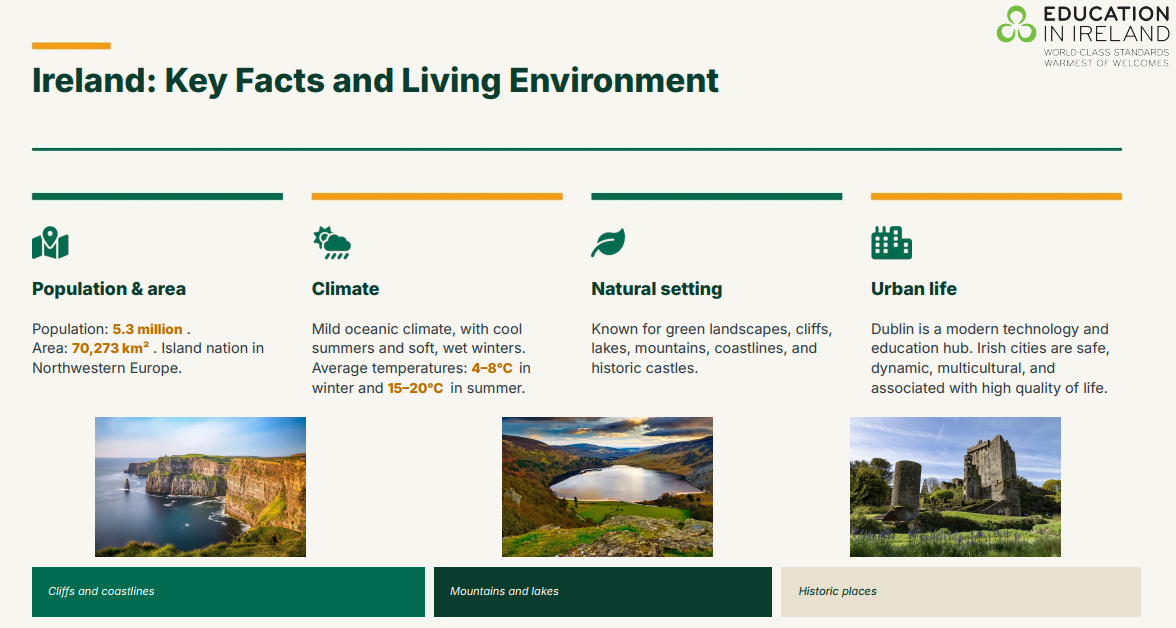Click the sun and rain cloud icon
The image size is (1176, 628).
click(x=332, y=242)
